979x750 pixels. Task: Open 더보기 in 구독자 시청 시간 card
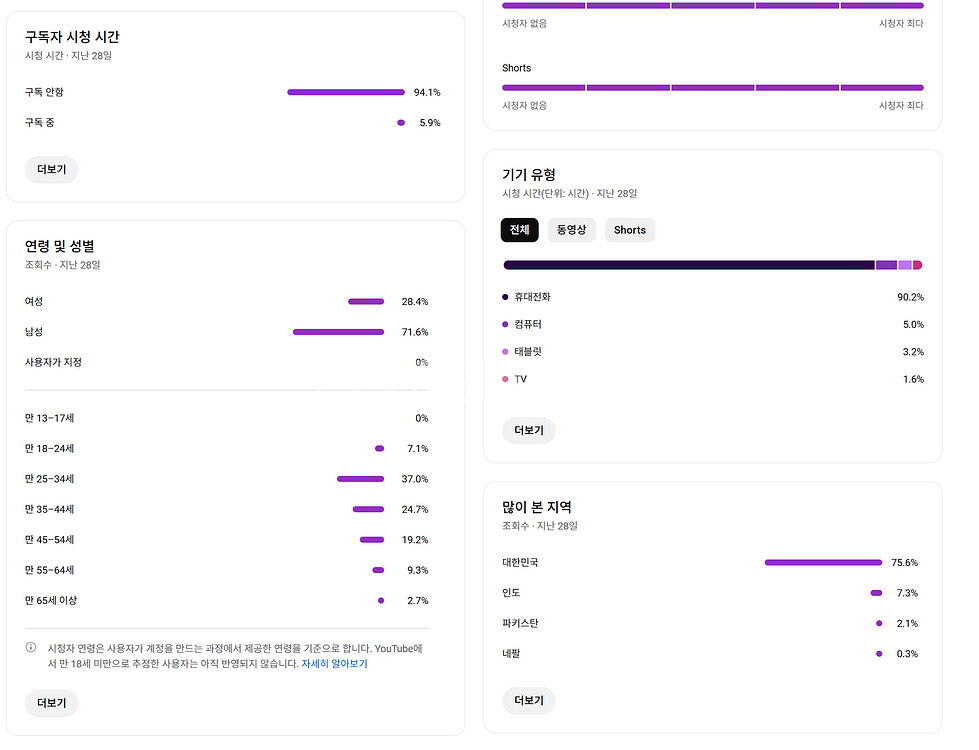52,169
